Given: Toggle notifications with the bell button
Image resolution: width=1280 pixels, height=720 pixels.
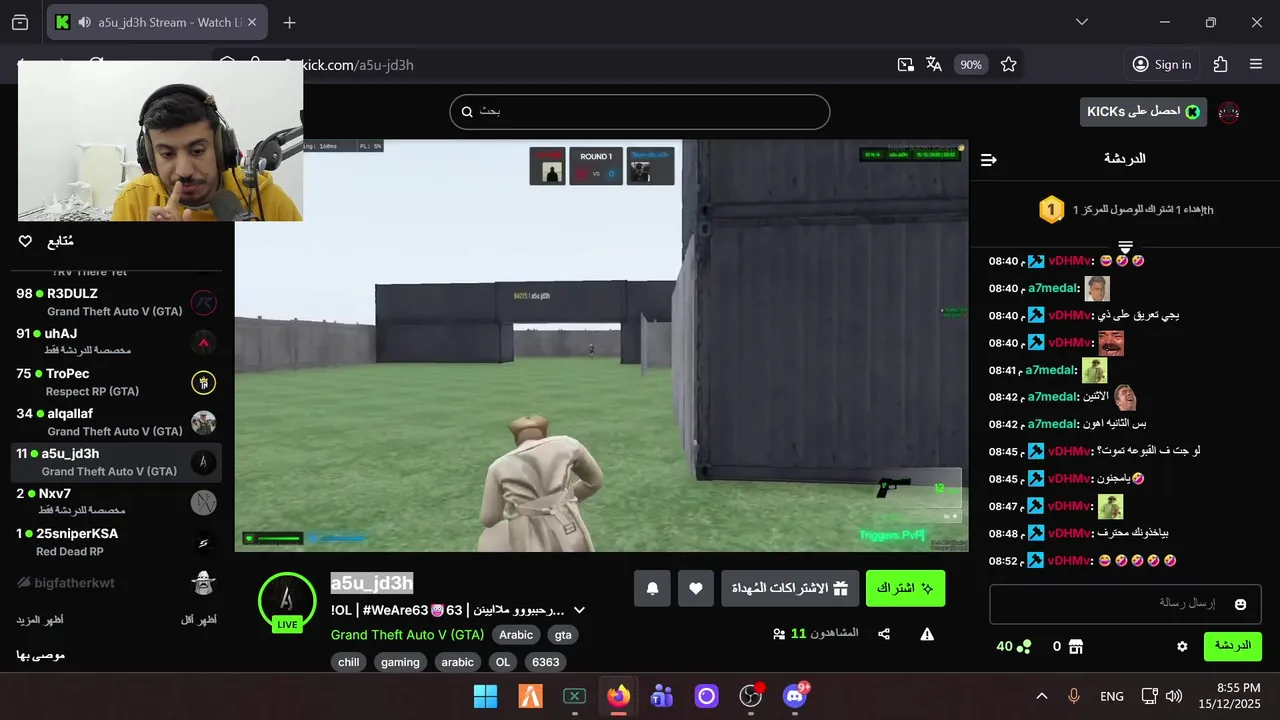Looking at the screenshot, I should point(652,588).
